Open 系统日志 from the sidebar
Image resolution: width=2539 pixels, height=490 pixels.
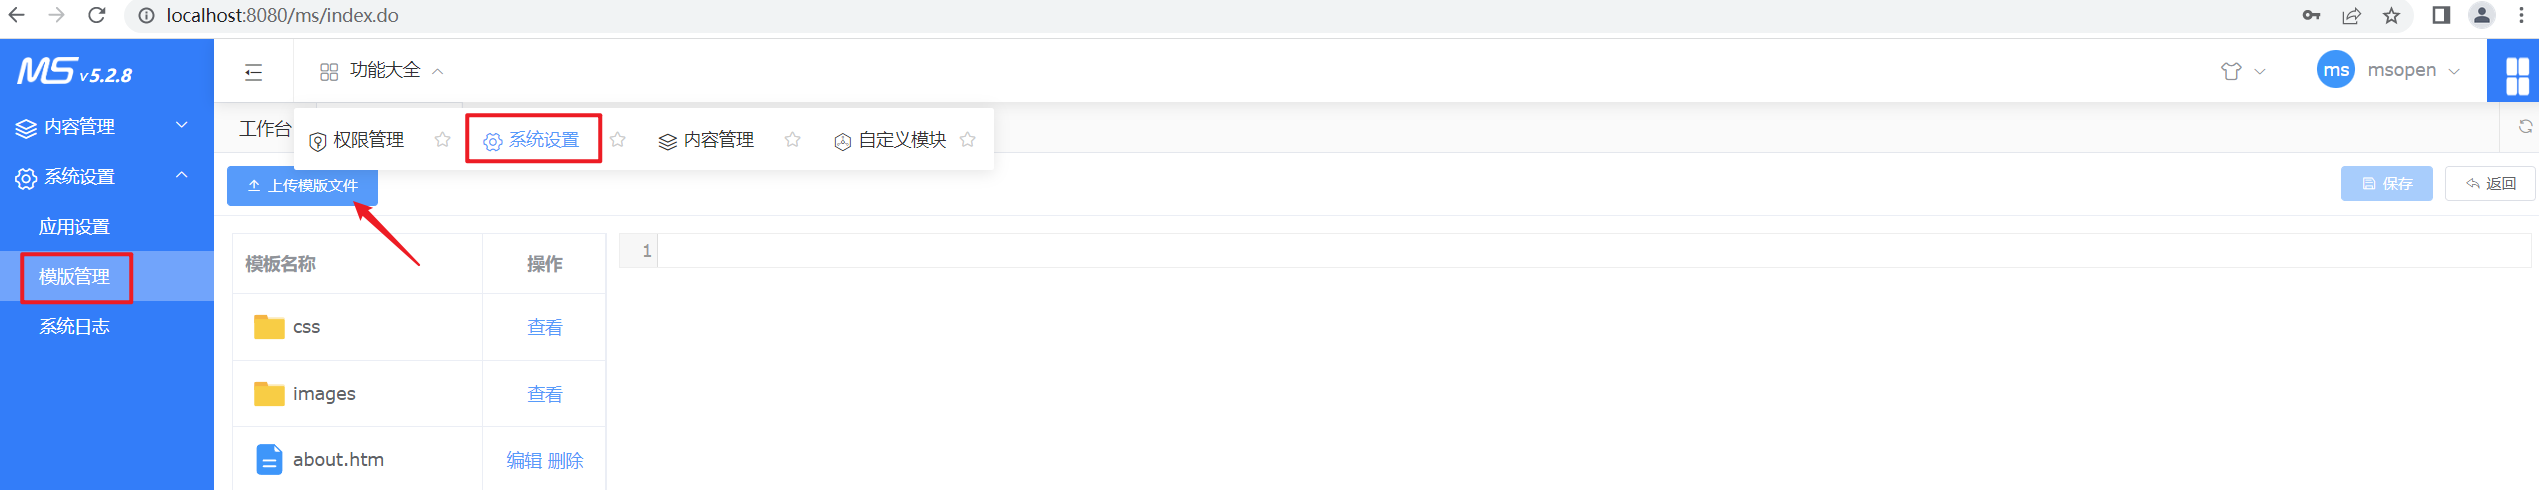pyautogui.click(x=75, y=326)
